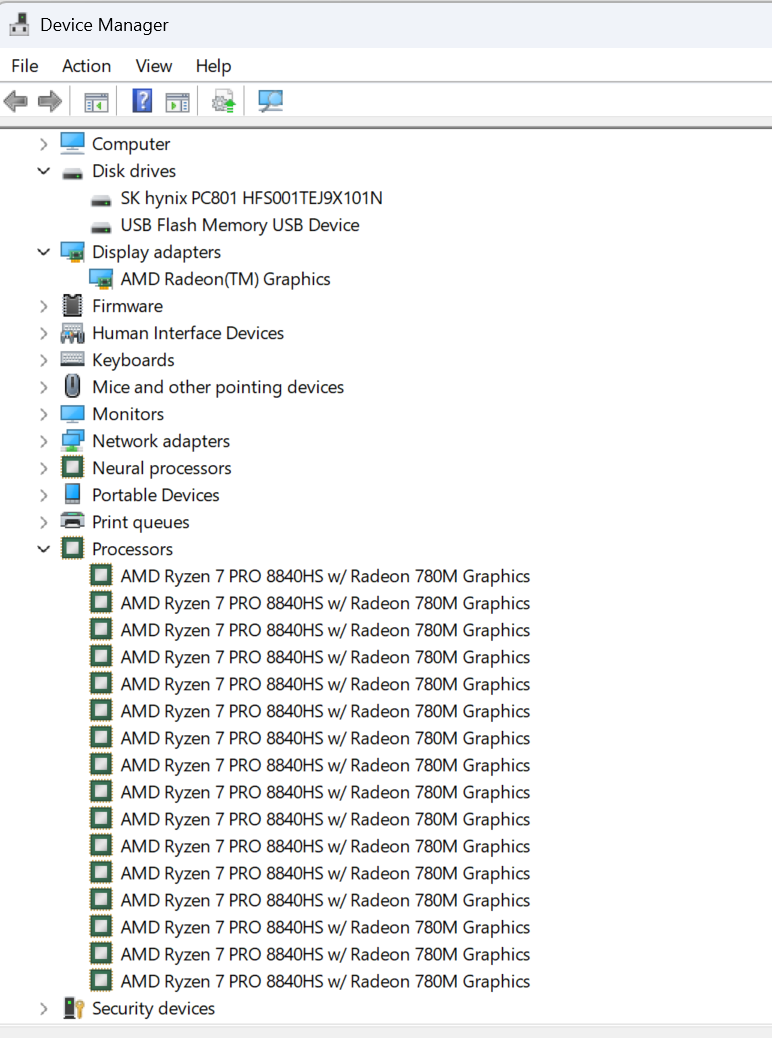
Task: Select the first AMD Ryzen 7 processor entry
Action: pyautogui.click(x=325, y=576)
